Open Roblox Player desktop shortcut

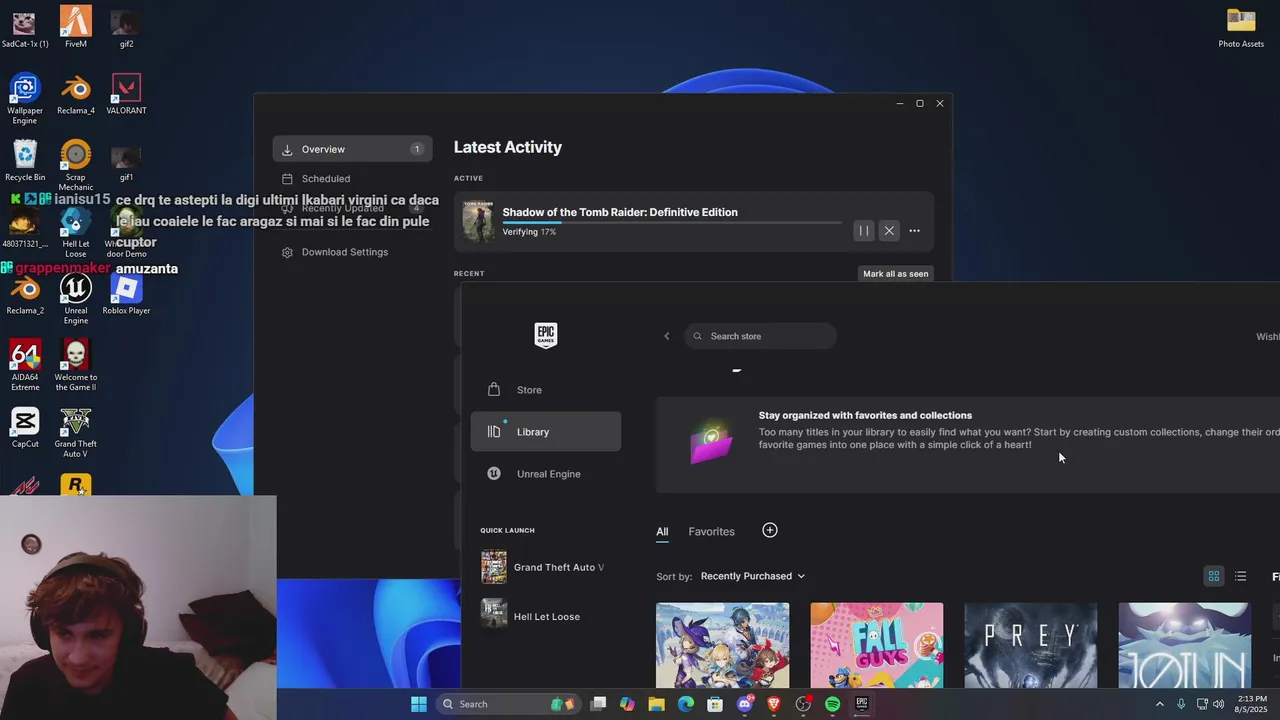click(126, 294)
